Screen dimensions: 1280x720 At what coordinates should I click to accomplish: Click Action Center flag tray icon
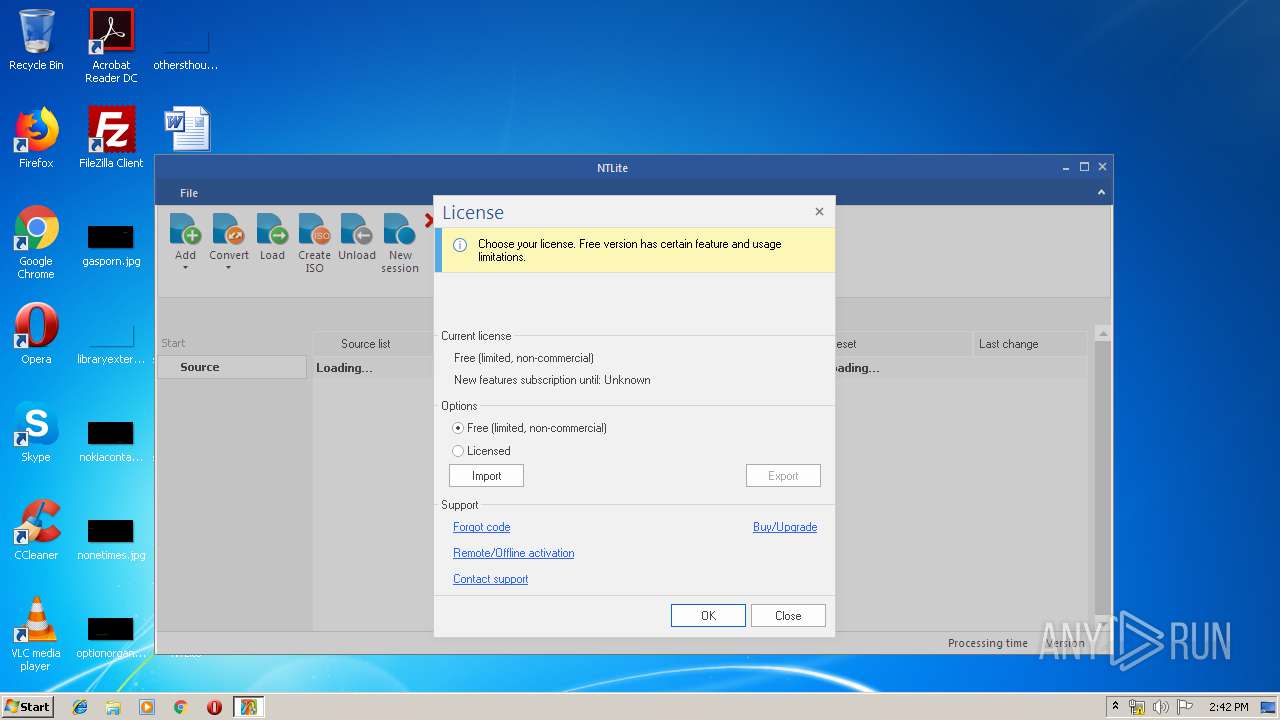(x=1183, y=707)
